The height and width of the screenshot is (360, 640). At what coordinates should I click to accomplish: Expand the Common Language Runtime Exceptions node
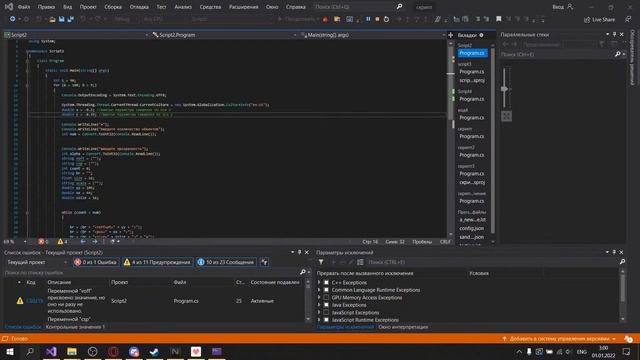tap(319, 290)
